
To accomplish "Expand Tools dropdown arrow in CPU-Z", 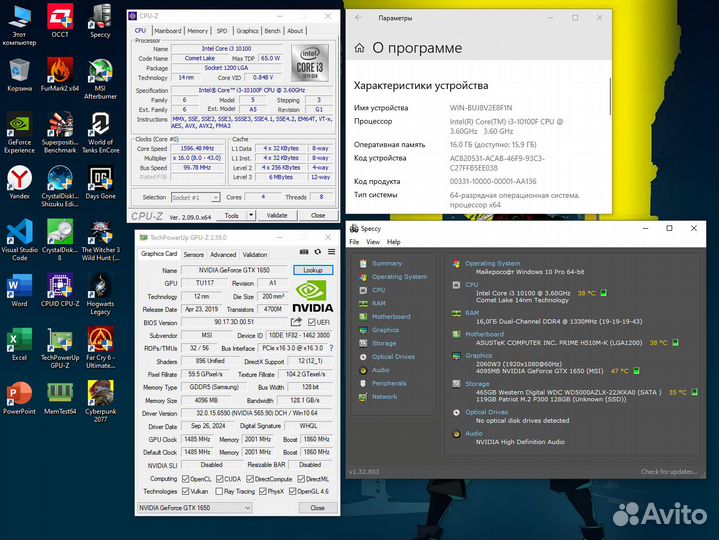I will tap(251, 215).
